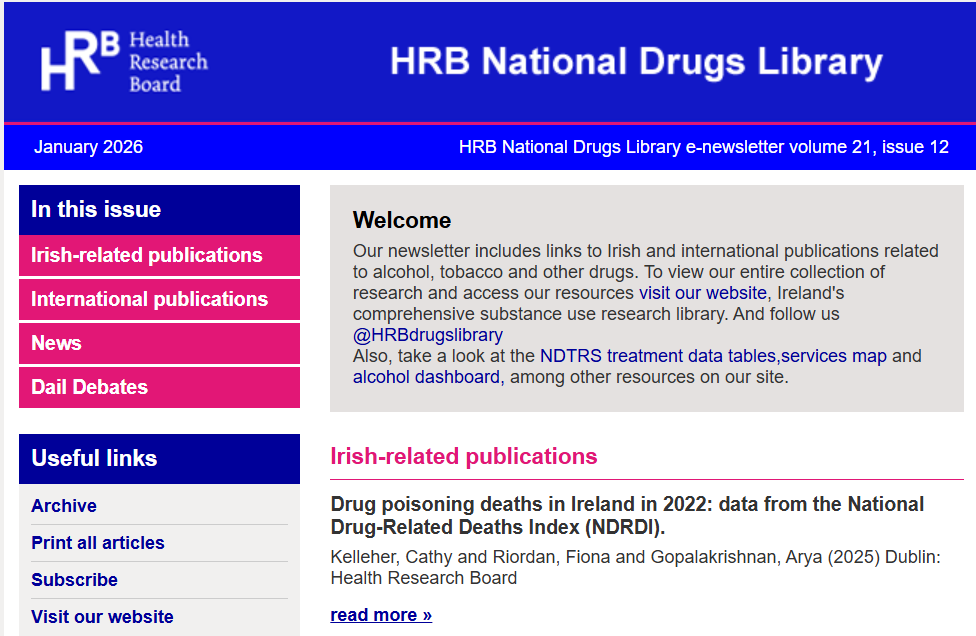This screenshot has height=636, width=976.
Task: Click the 'Drug poisoning deaths in Ireland in 2022' title
Action: click(627, 515)
